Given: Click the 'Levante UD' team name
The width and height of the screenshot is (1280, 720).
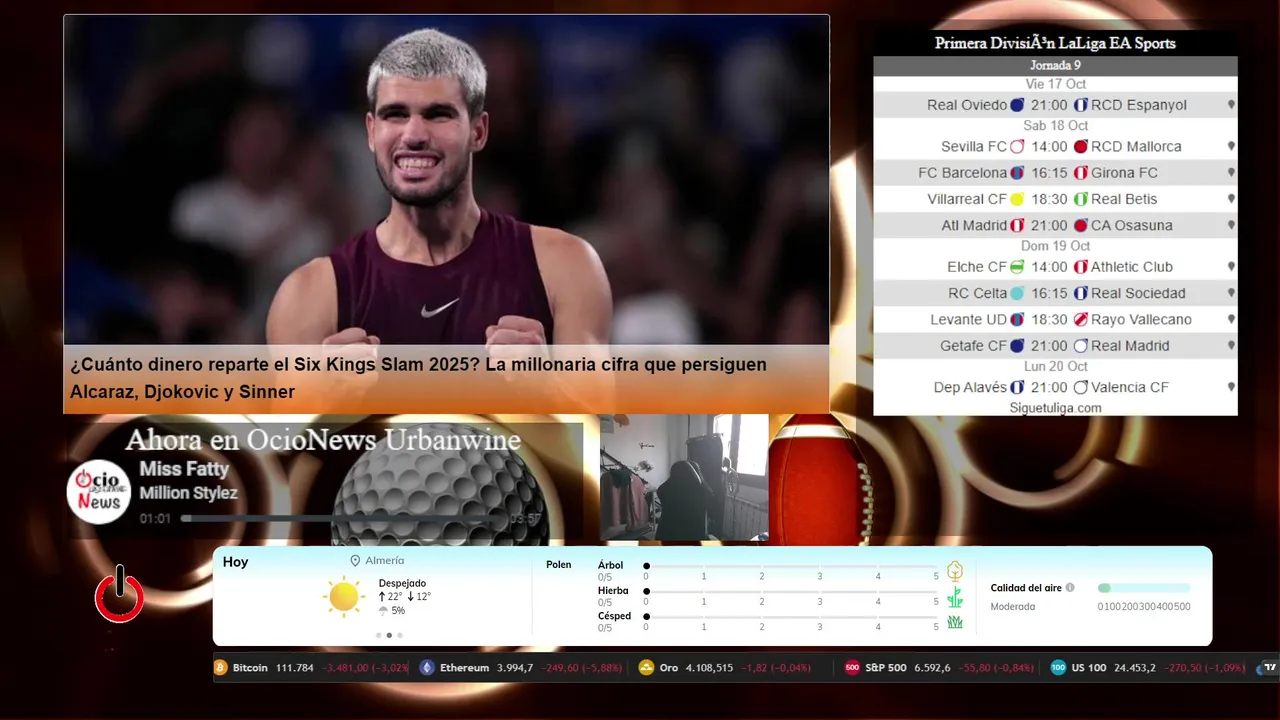Looking at the screenshot, I should tap(968, 320).
